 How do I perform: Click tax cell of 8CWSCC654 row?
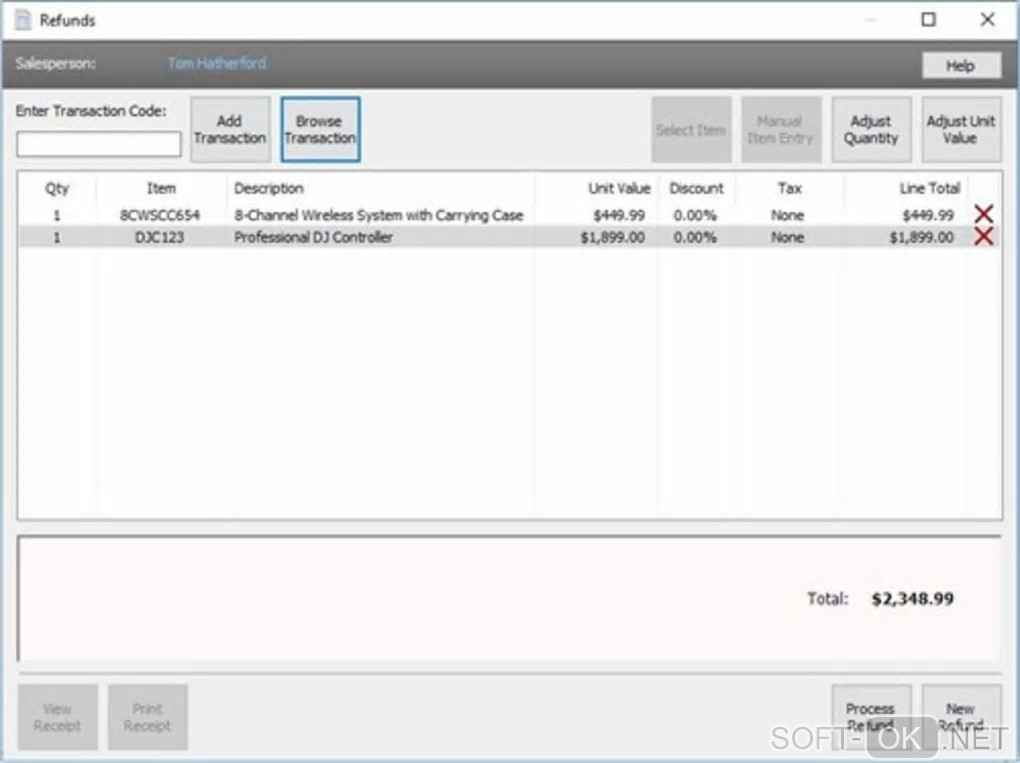coord(788,215)
